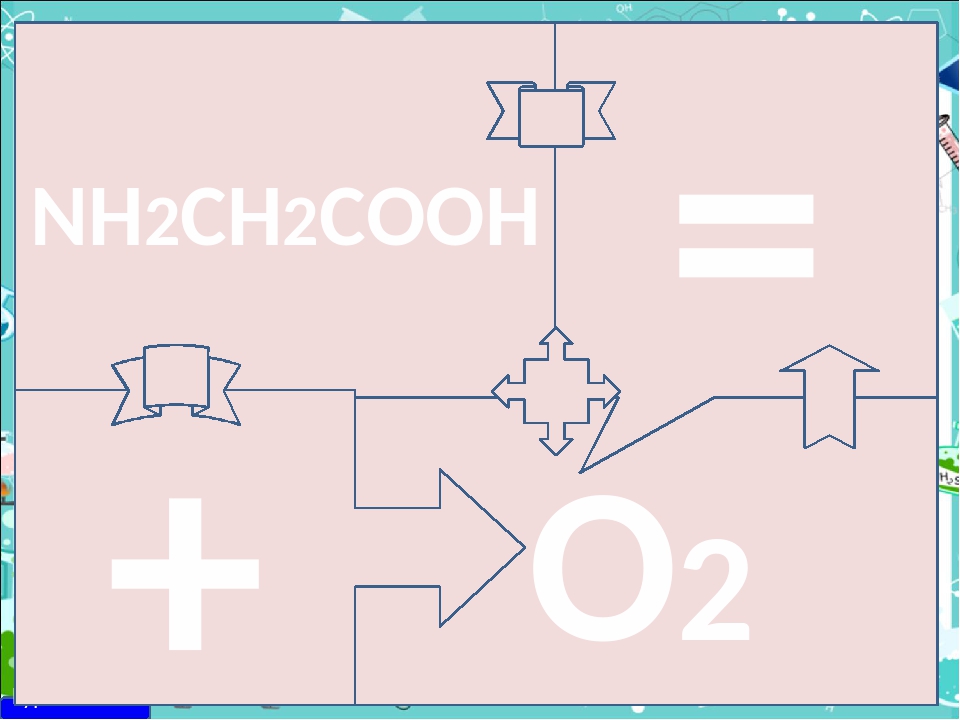The height and width of the screenshot is (720, 960).
Task: Click the horizontal line left of four-way arrow
Action: coord(425,397)
